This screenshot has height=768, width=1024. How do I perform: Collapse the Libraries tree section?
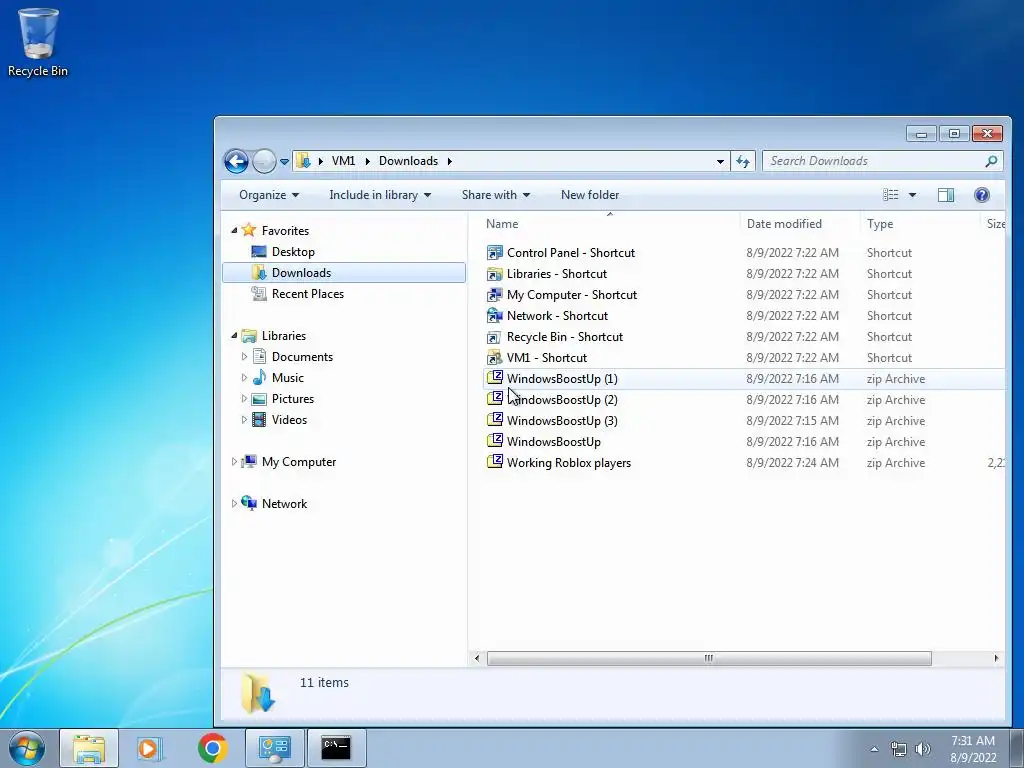[234, 336]
